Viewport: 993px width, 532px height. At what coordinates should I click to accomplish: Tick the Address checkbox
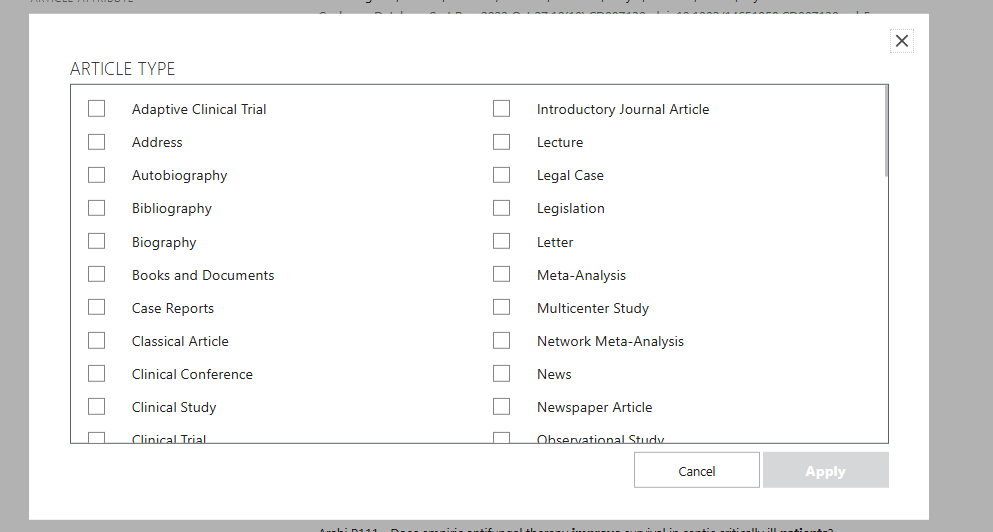(x=97, y=142)
